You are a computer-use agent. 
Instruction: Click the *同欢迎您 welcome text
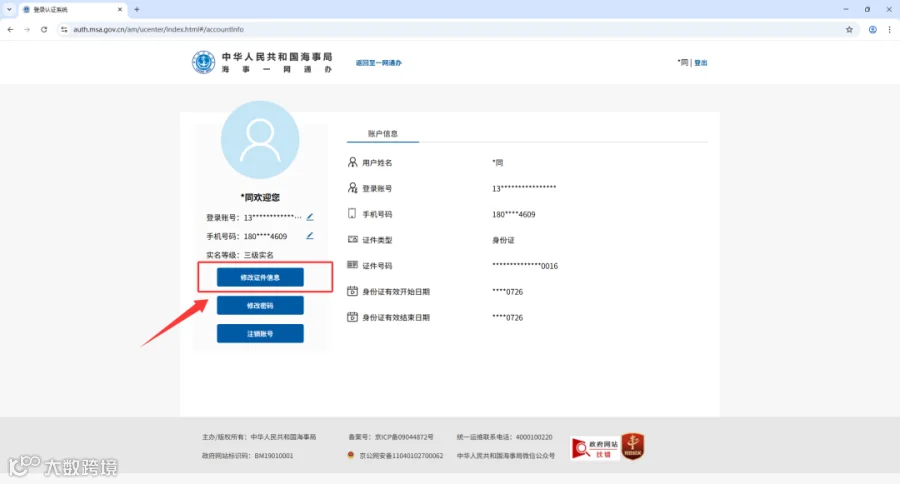pyautogui.click(x=260, y=198)
